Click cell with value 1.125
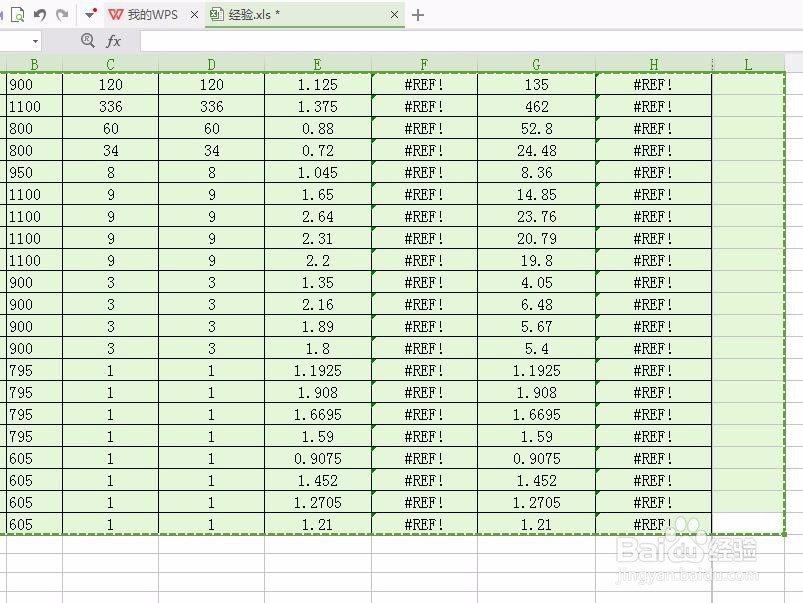Image resolution: width=803 pixels, height=603 pixels. tap(318, 85)
